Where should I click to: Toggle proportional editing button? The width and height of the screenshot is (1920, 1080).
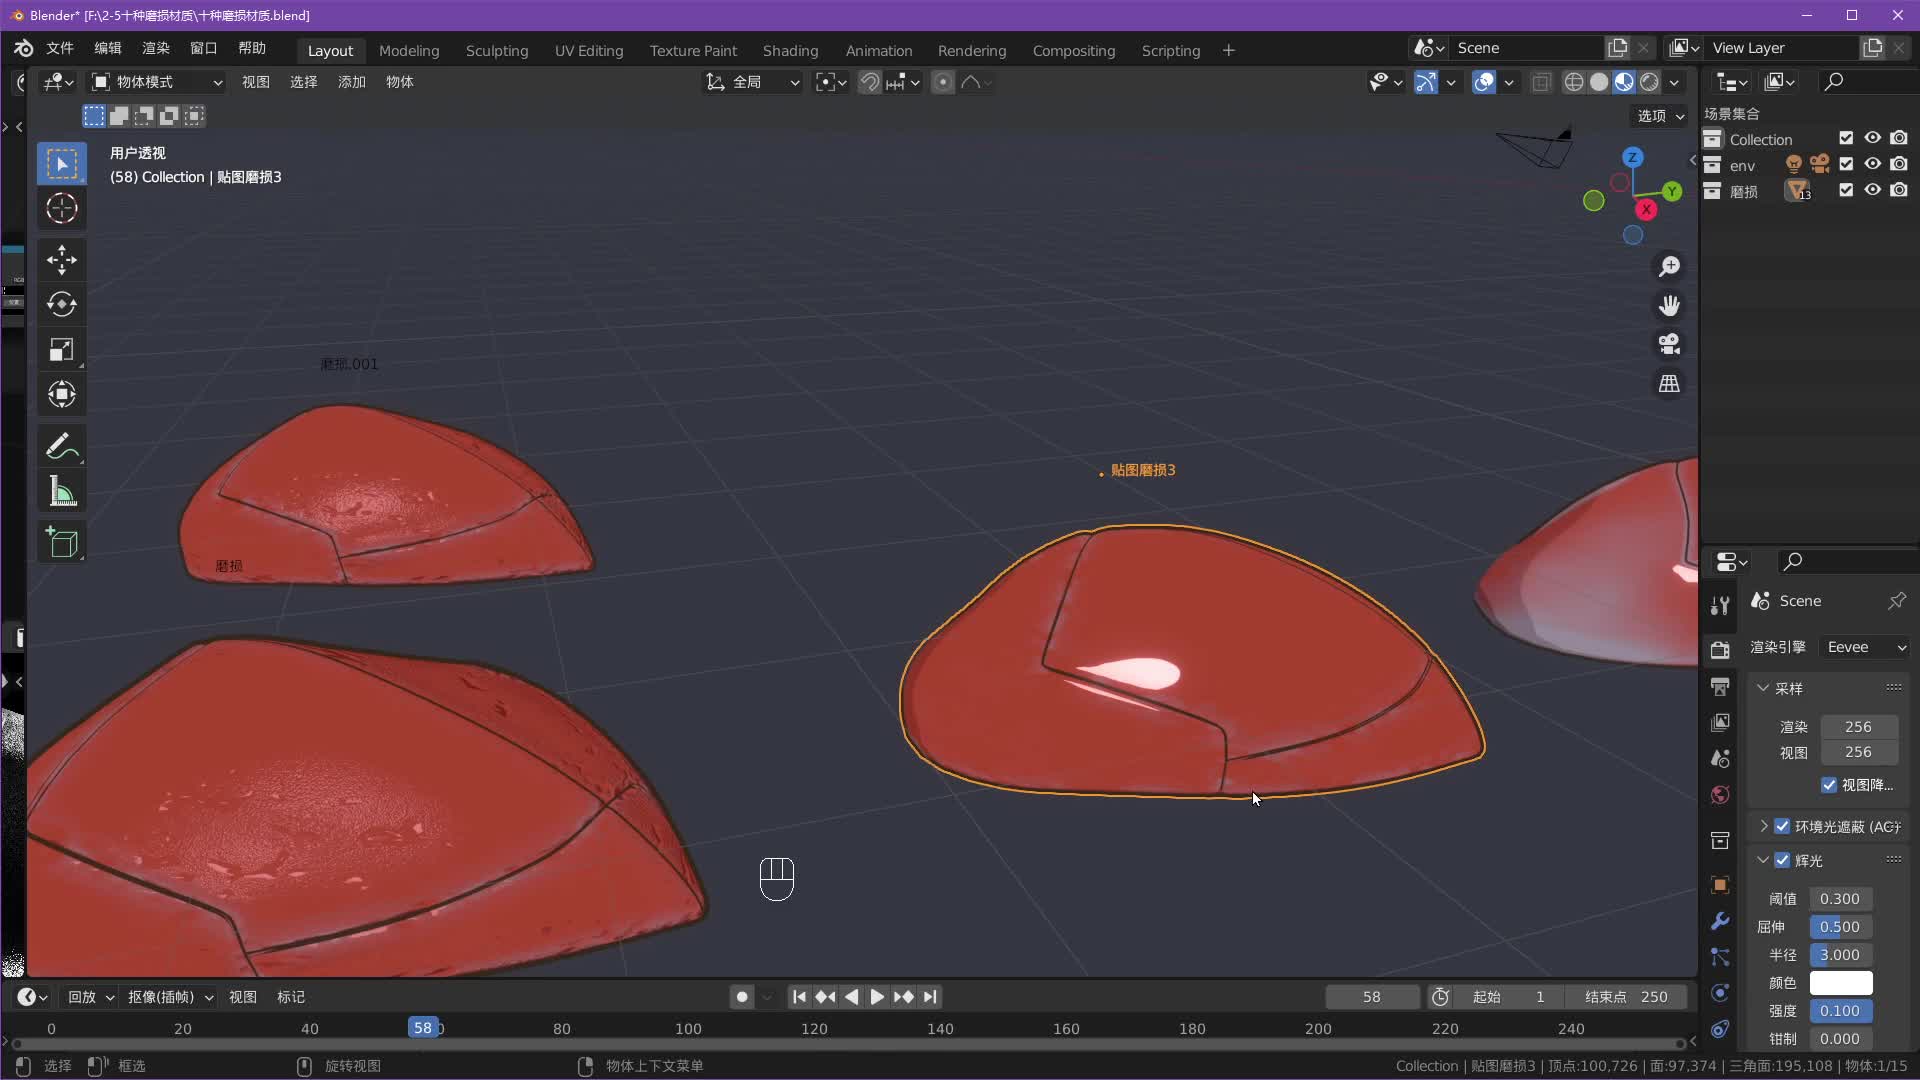tap(942, 82)
